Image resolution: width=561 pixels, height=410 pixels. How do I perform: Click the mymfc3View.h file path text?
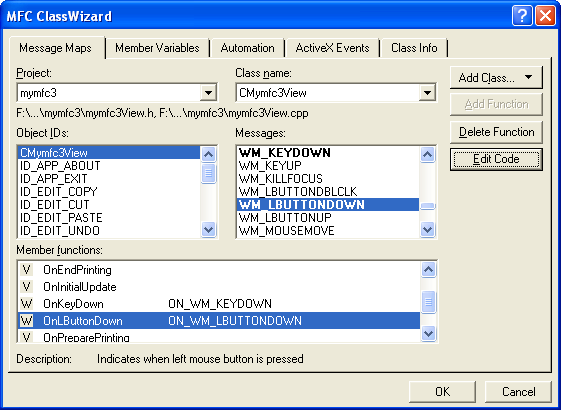pyautogui.click(x=86, y=113)
